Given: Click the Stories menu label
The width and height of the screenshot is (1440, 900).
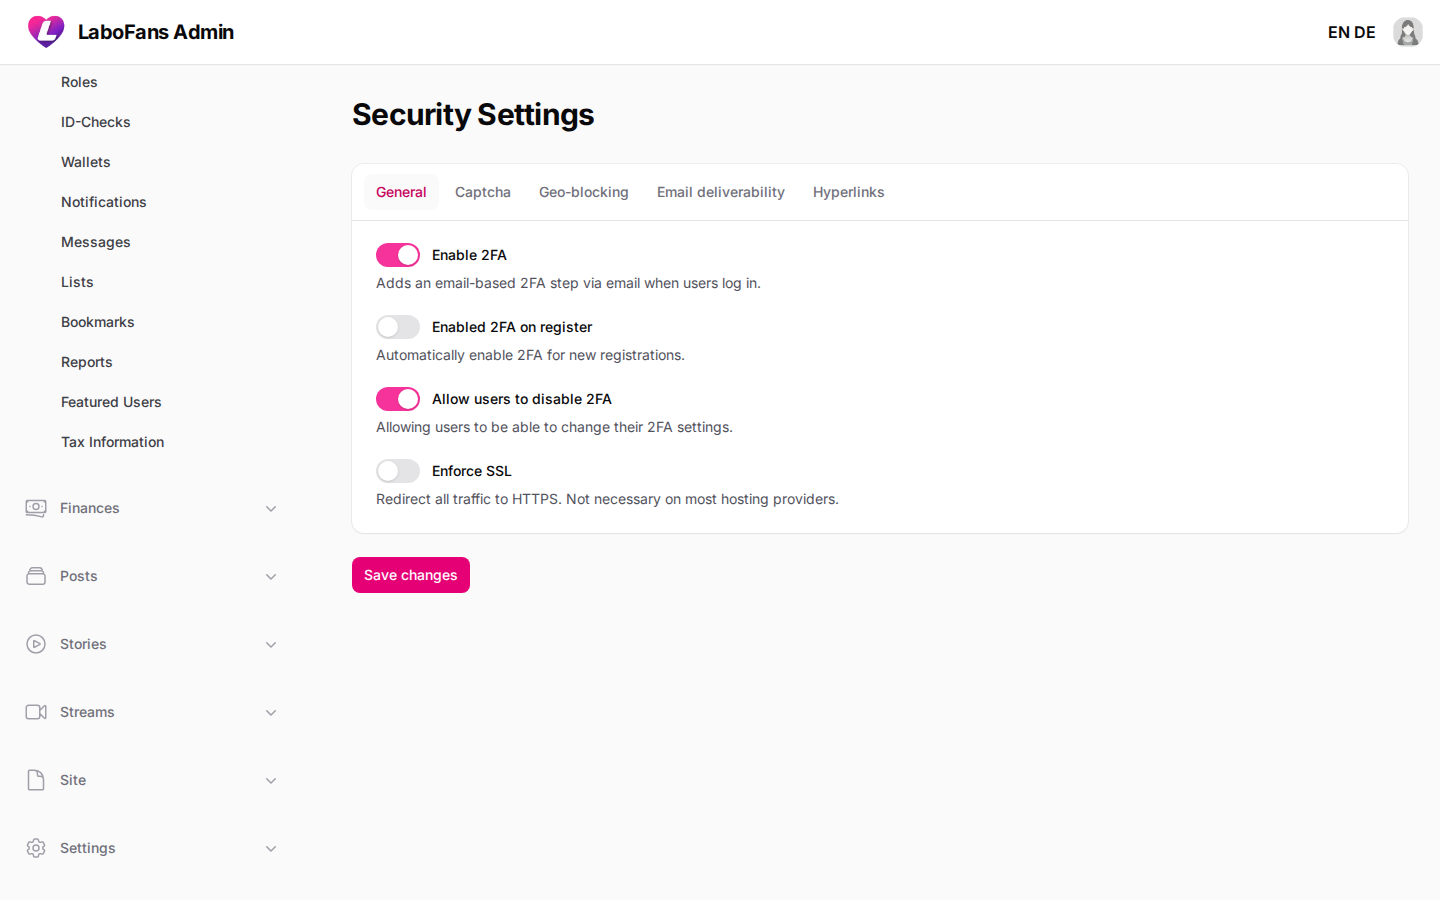Looking at the screenshot, I should [83, 644].
